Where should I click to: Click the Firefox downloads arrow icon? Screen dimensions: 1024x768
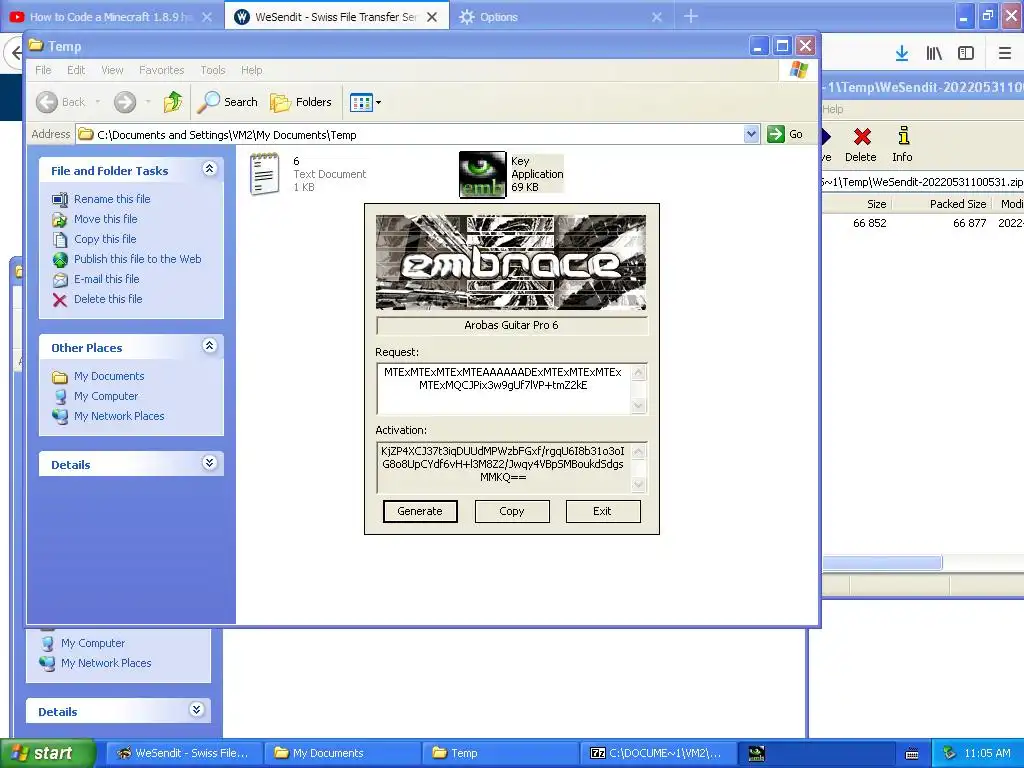coord(902,54)
